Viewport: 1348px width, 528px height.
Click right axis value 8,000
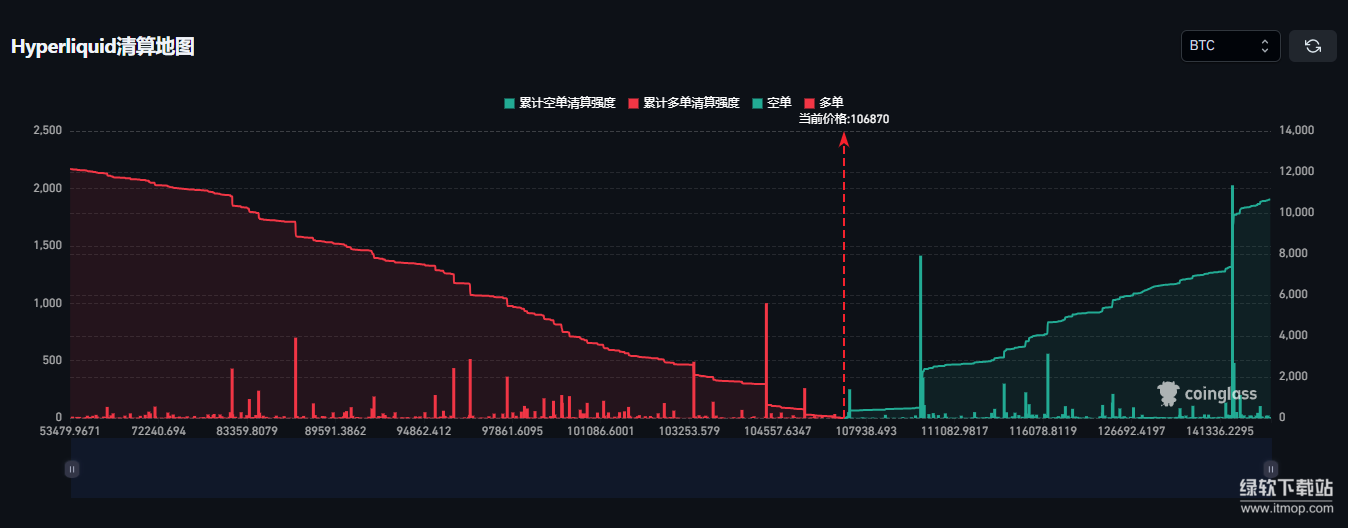click(x=1294, y=254)
